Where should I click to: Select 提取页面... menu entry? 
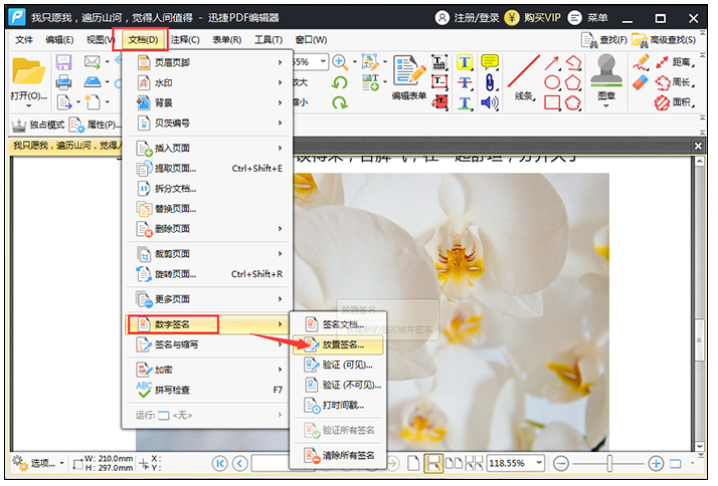coord(207,169)
